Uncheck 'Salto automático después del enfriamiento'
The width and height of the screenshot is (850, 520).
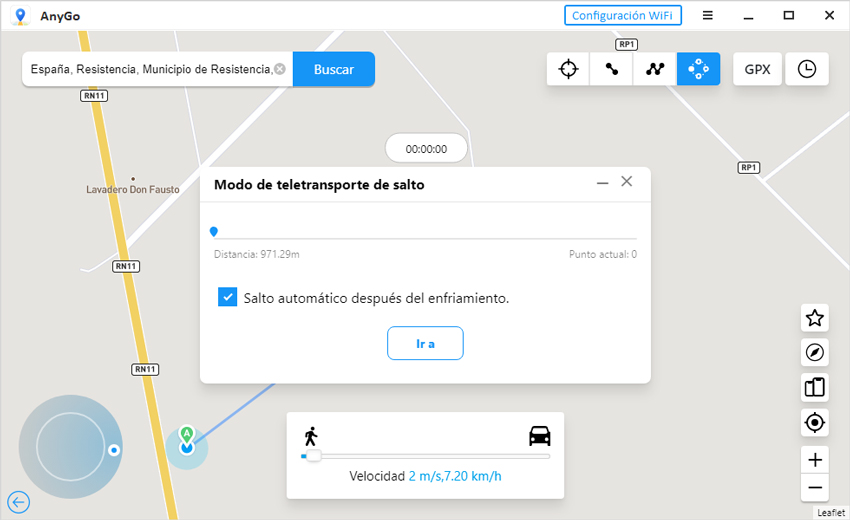pos(228,297)
